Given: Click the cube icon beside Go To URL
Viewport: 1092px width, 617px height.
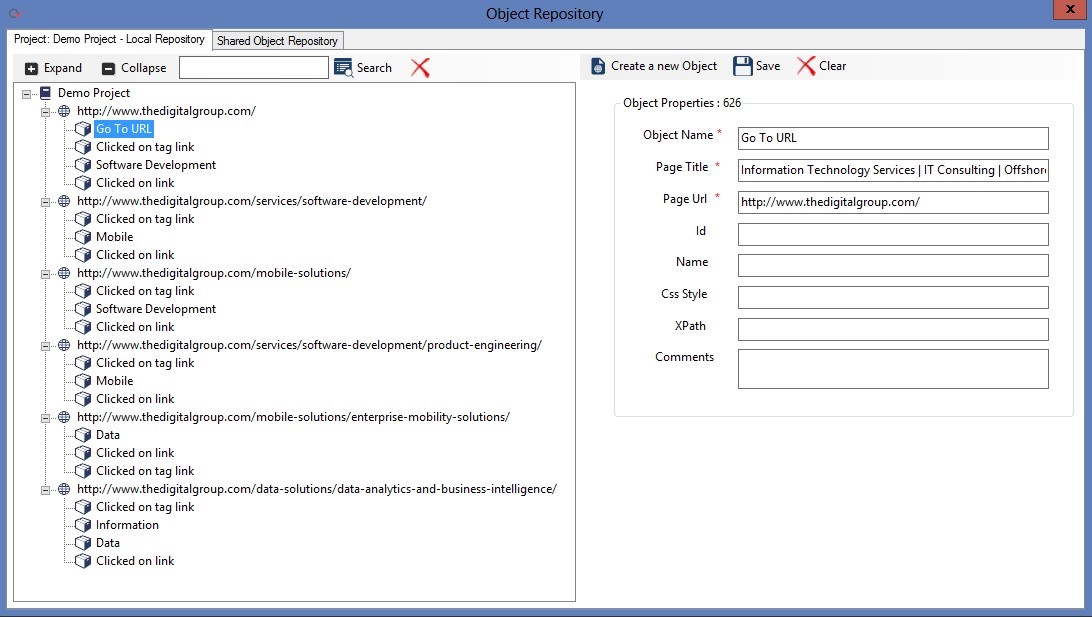Looking at the screenshot, I should [83, 129].
